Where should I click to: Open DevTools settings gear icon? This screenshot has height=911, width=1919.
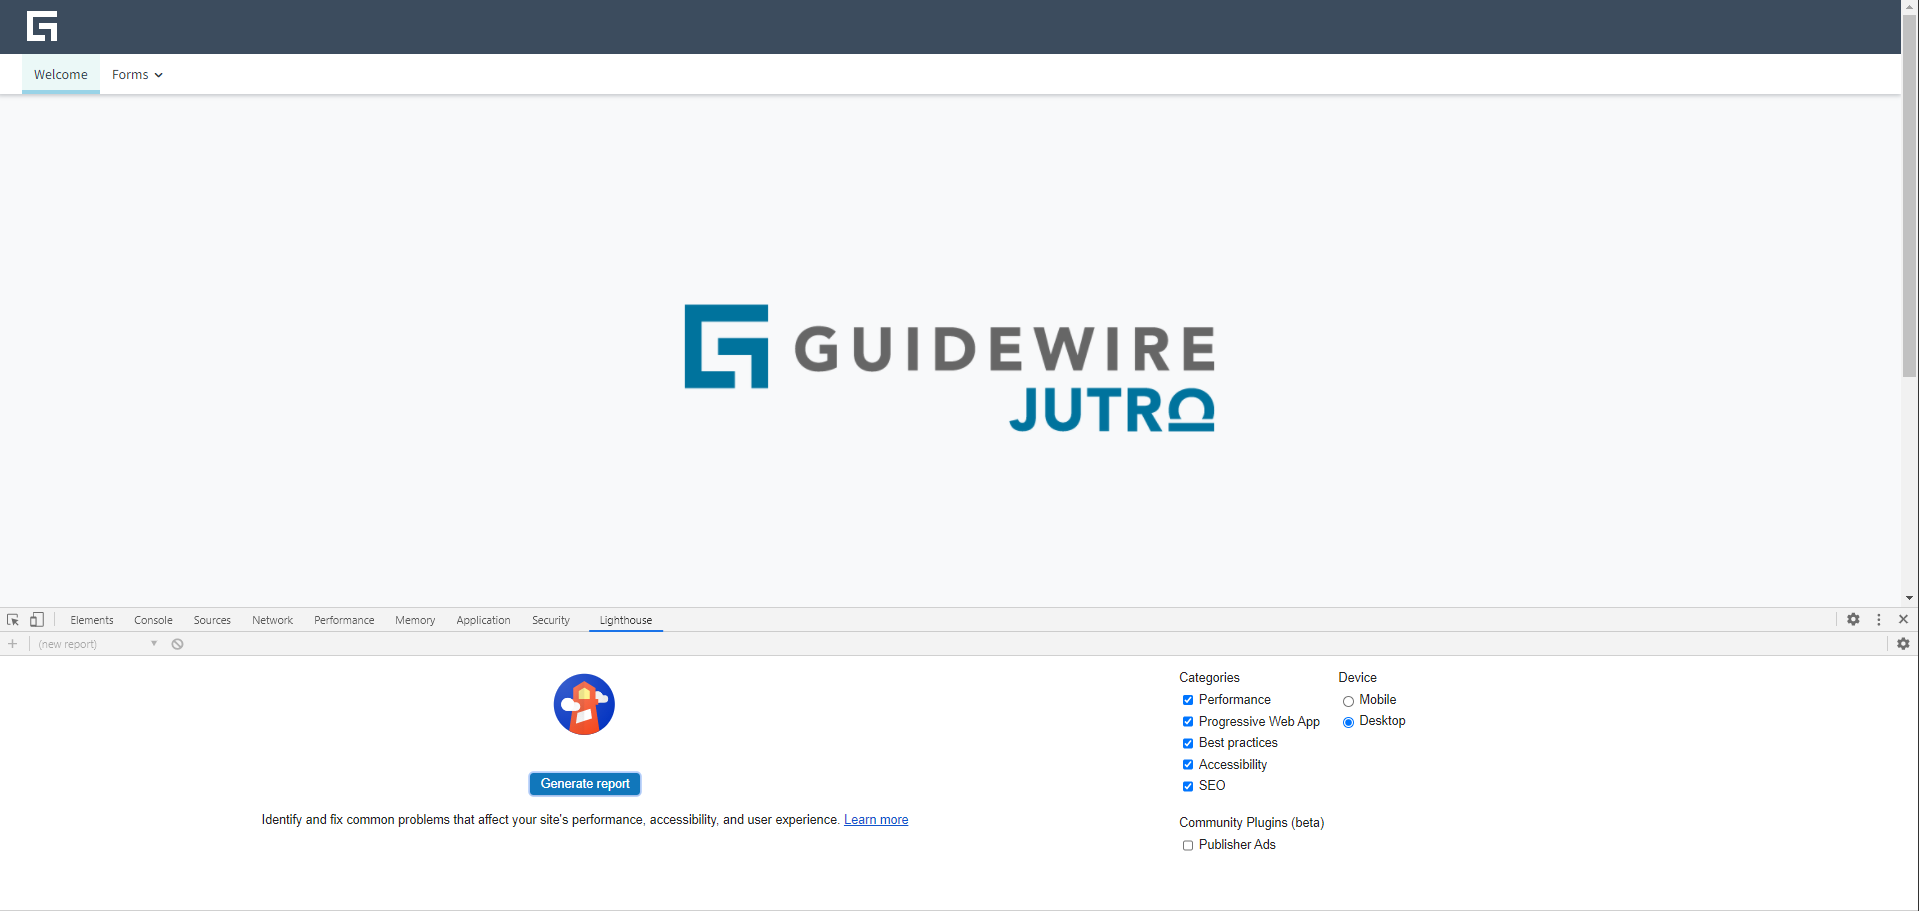(x=1853, y=620)
